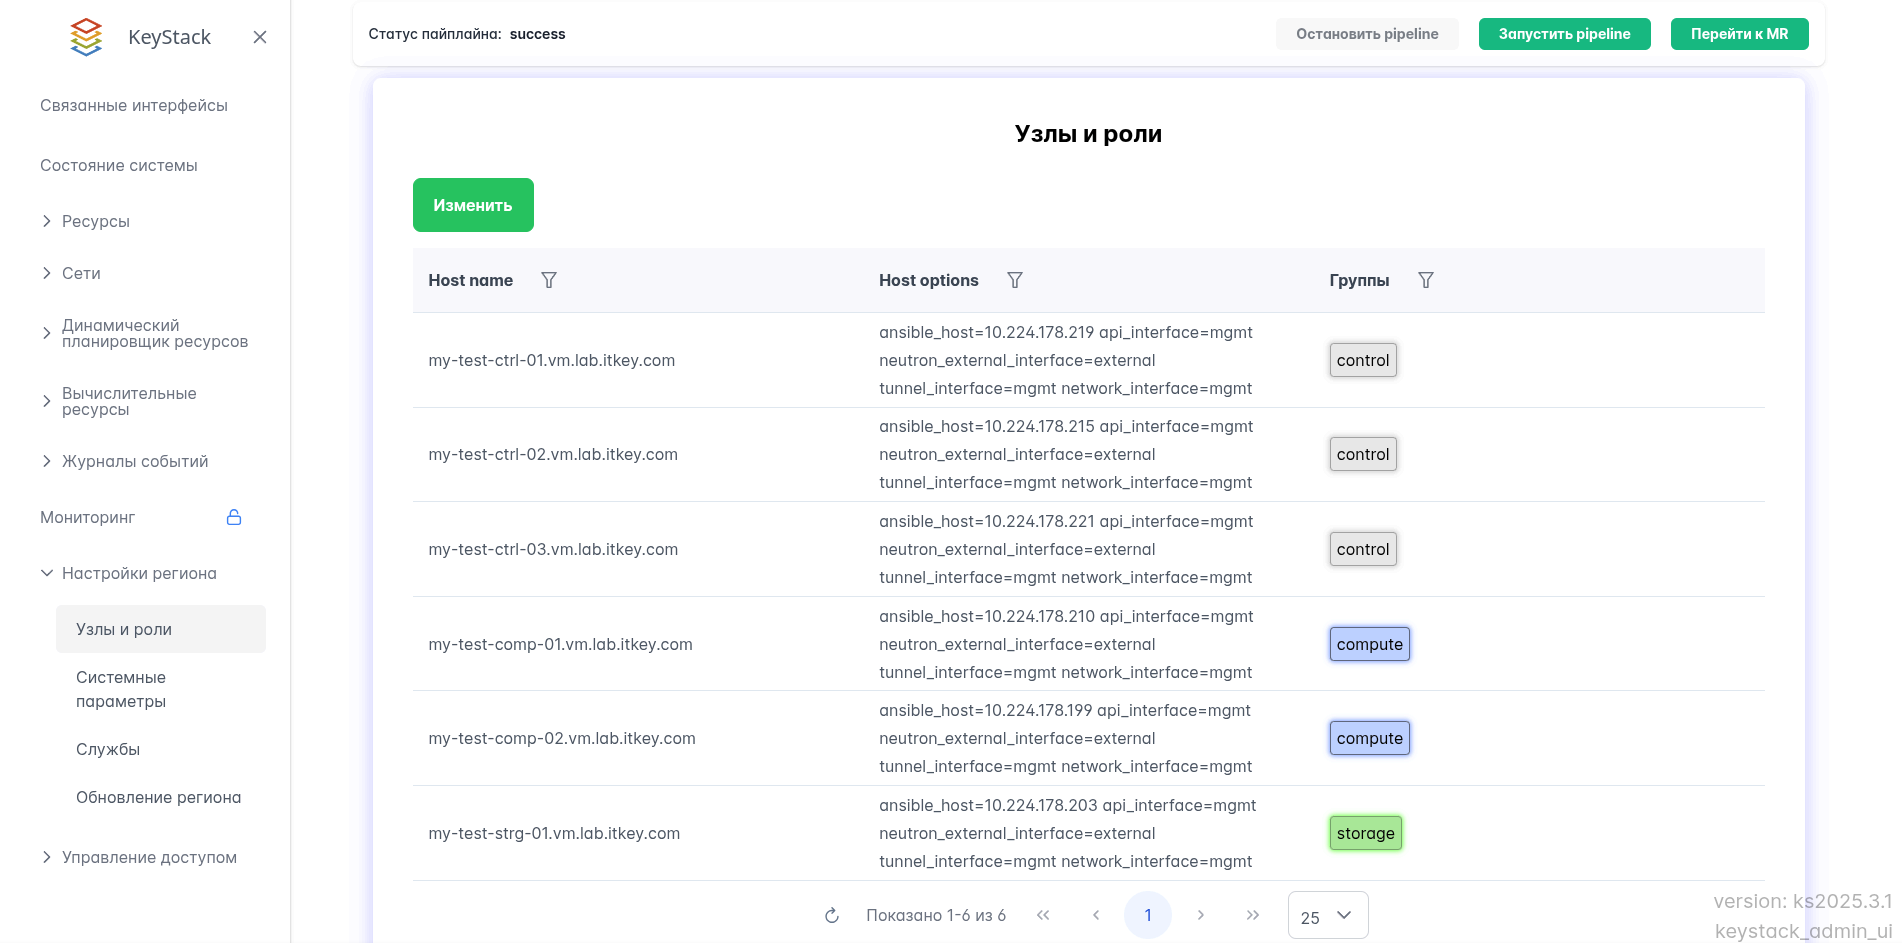Open the Host name column filter
Viewport: 1902px width, 943px height.
point(549,280)
